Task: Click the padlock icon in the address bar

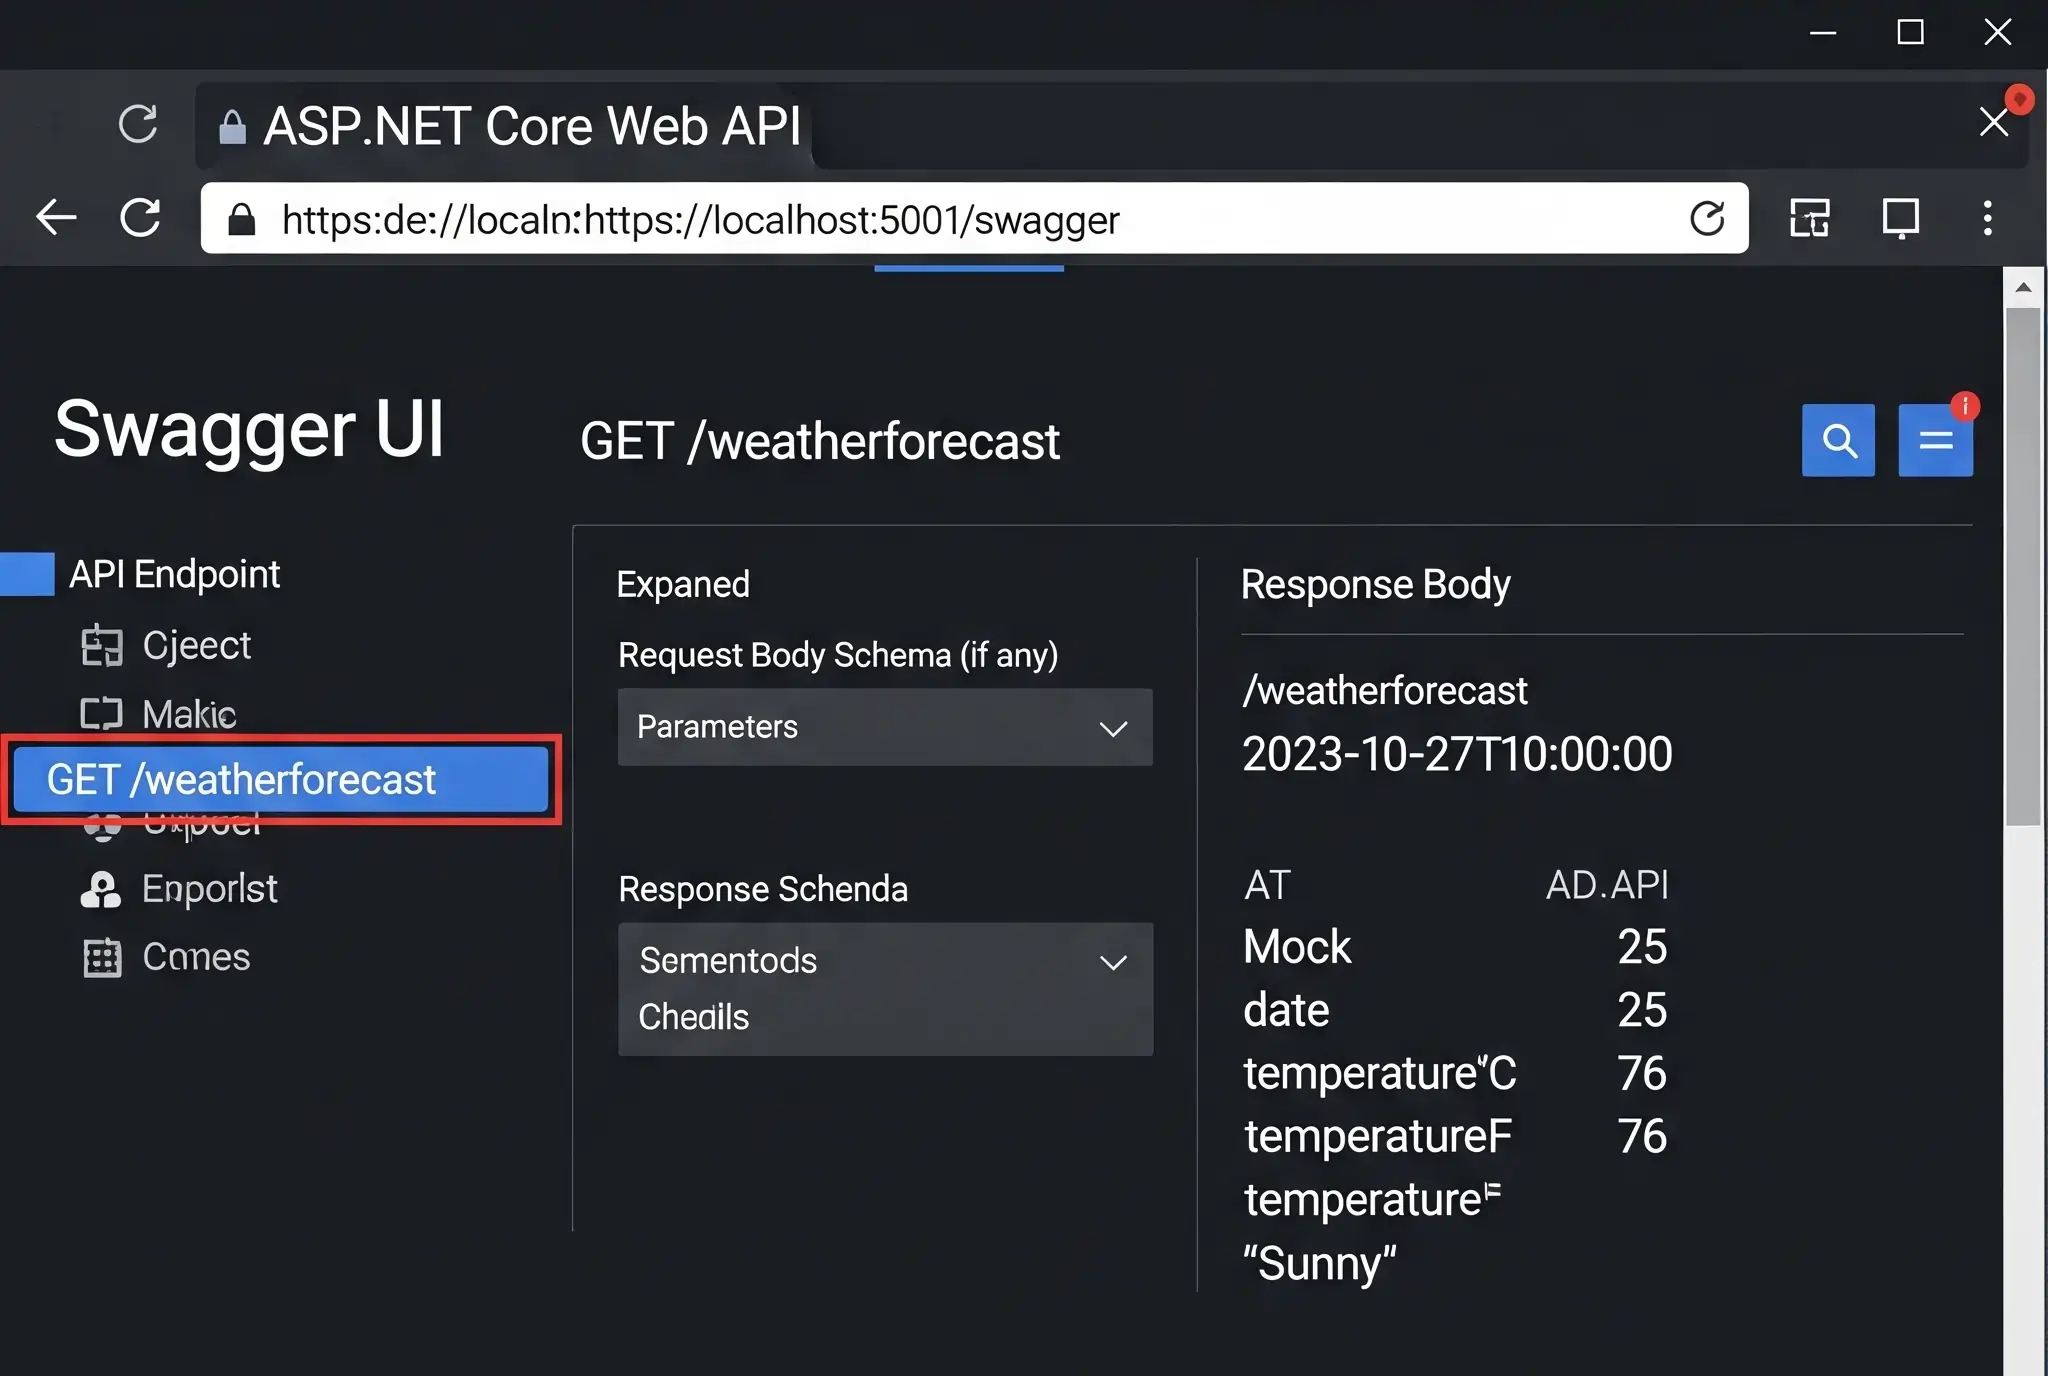Action: pyautogui.click(x=241, y=219)
